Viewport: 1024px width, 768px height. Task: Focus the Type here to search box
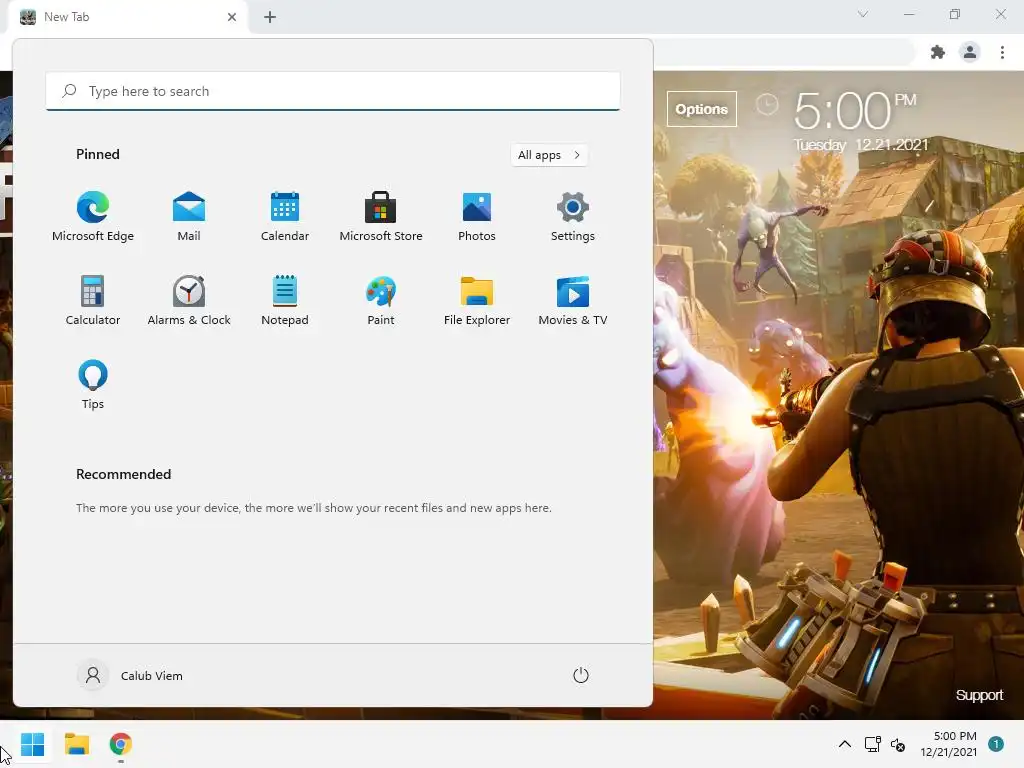pos(333,91)
